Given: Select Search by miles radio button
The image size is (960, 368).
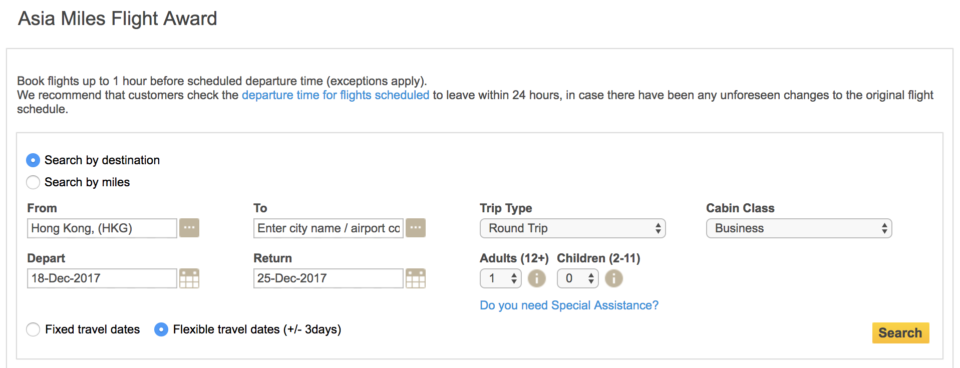Looking at the screenshot, I should tap(33, 182).
